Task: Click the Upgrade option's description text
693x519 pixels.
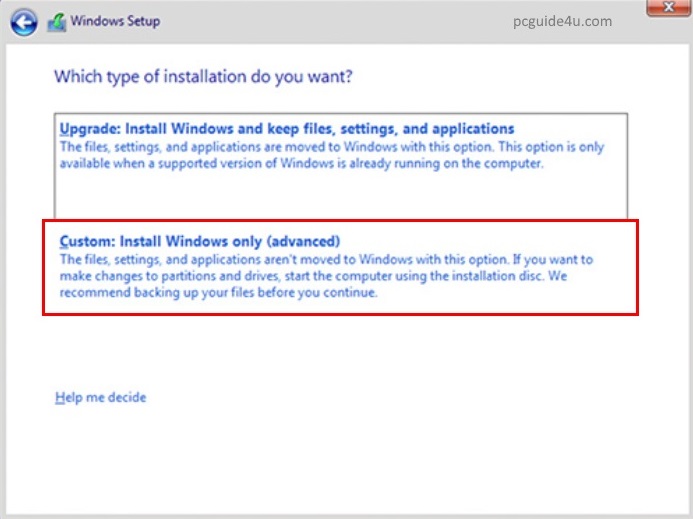Action: (330, 155)
